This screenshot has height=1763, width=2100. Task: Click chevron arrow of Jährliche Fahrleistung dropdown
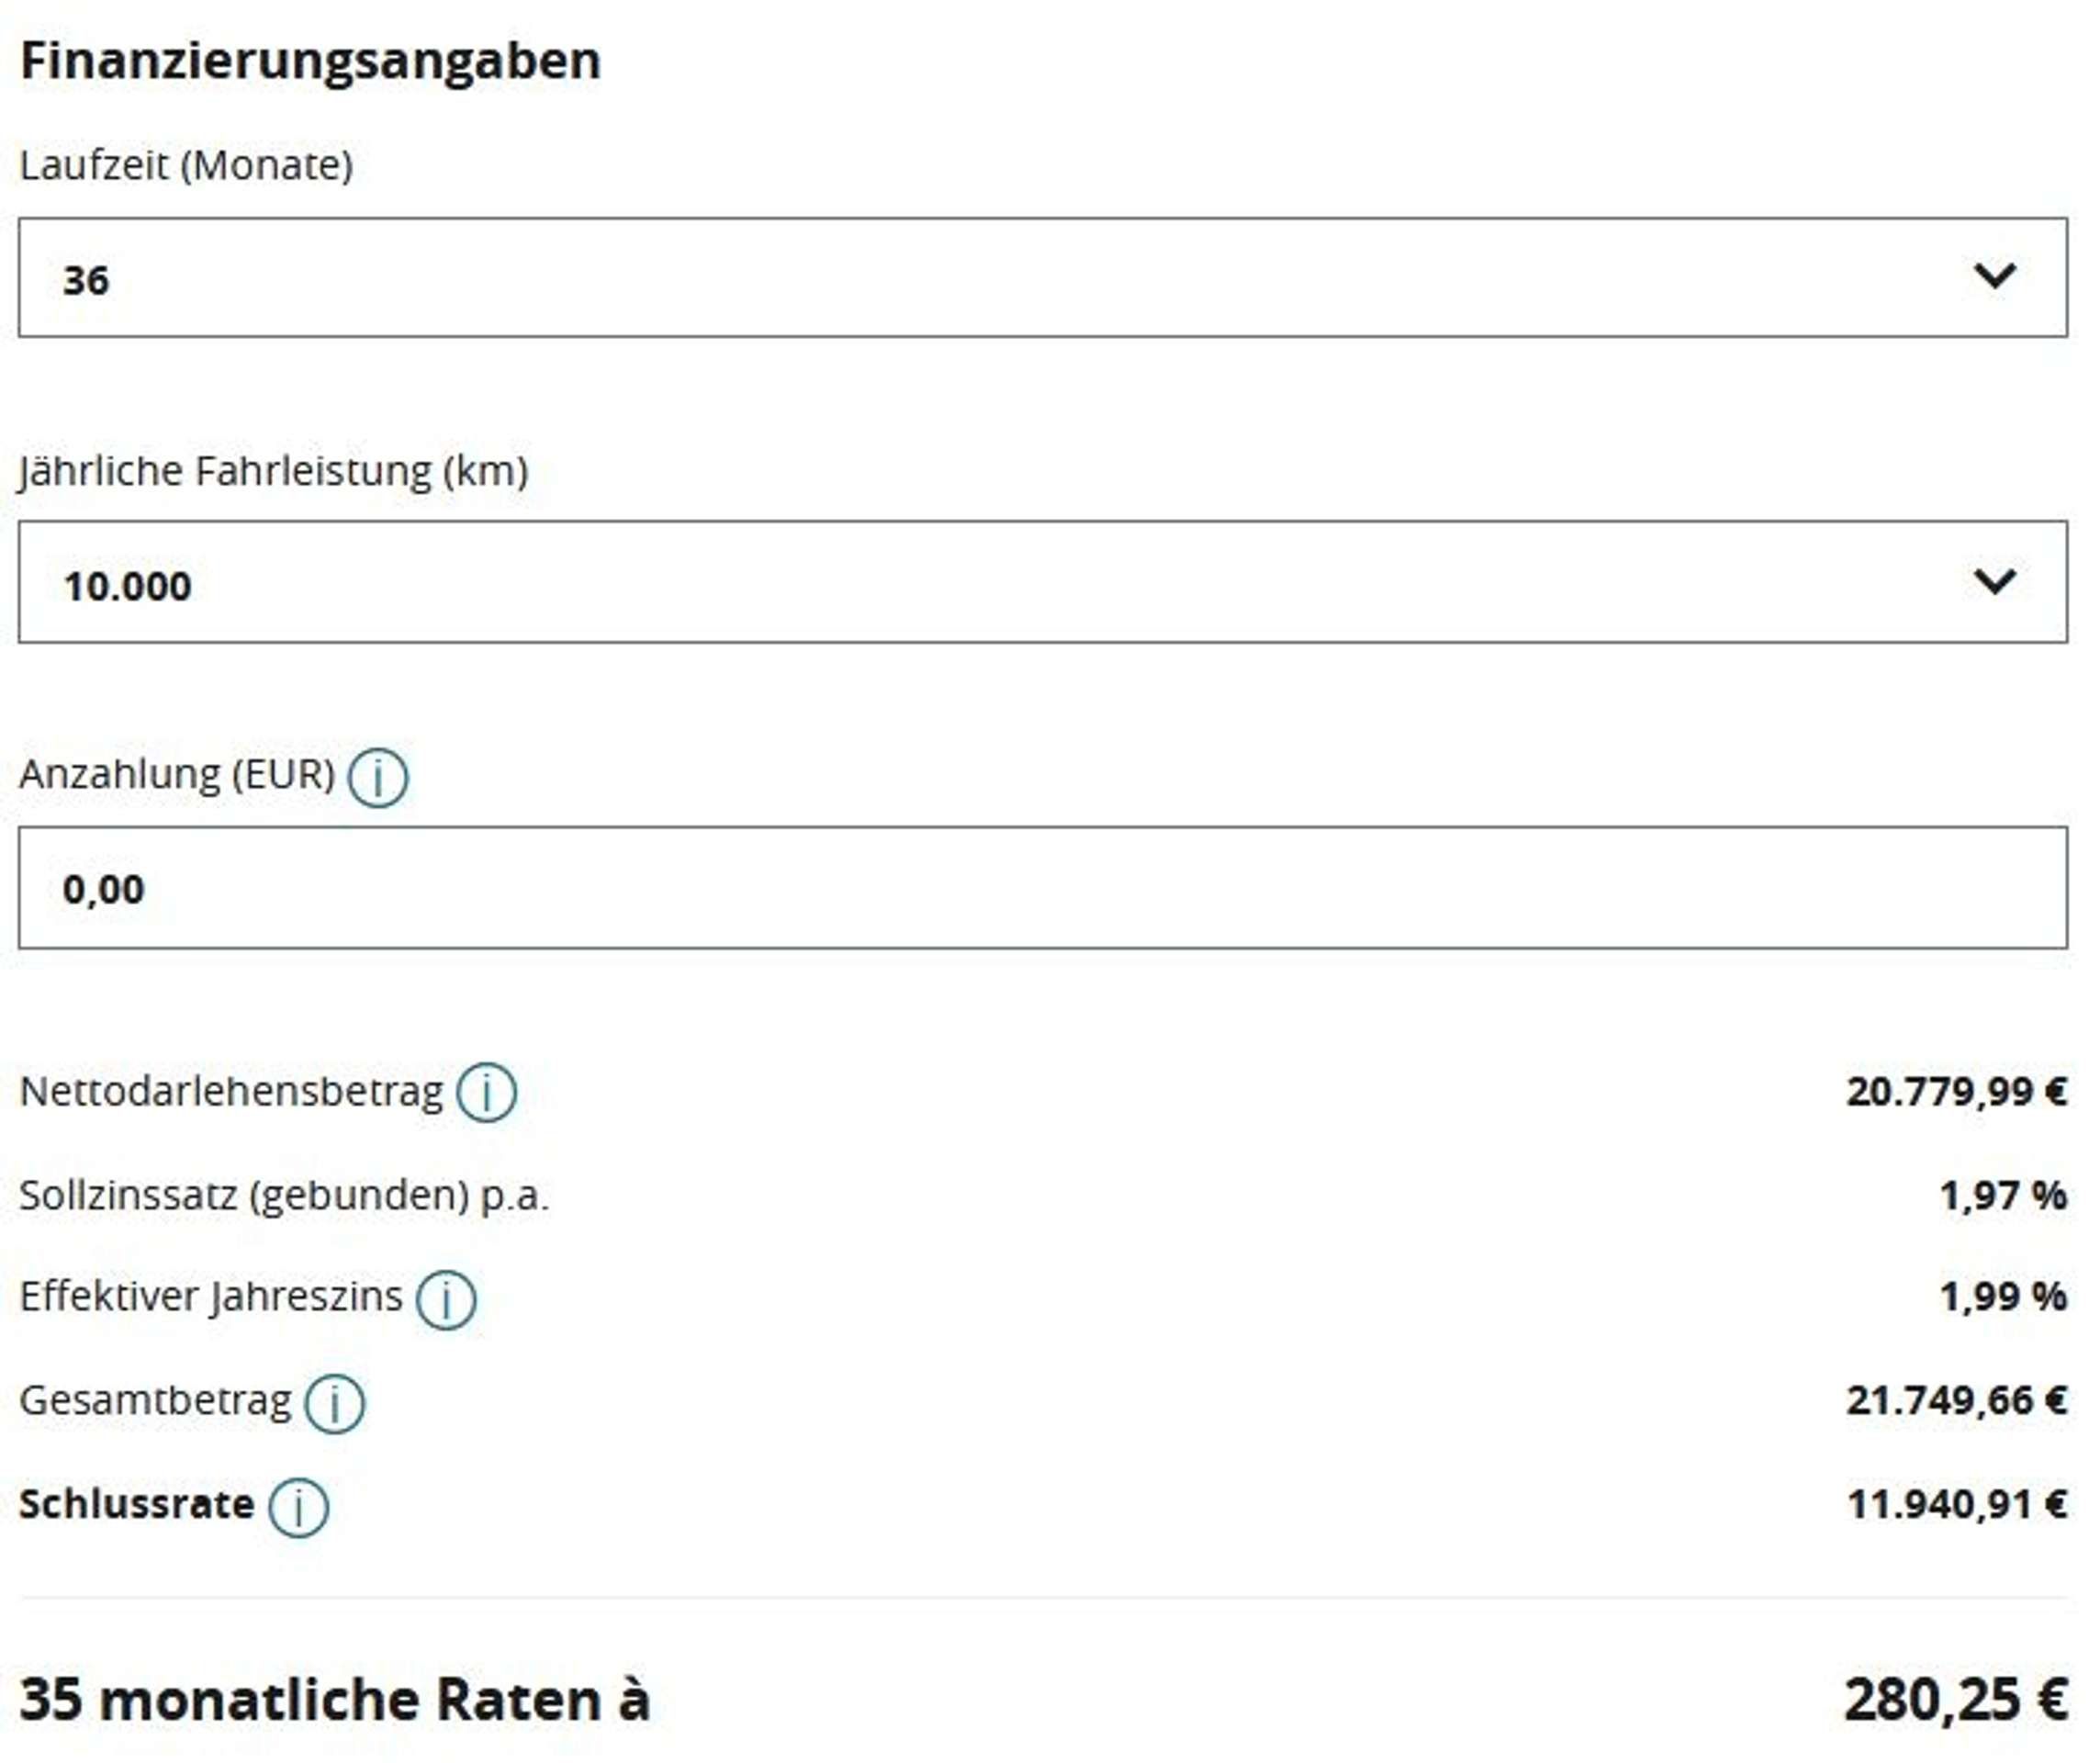tap(1996, 582)
